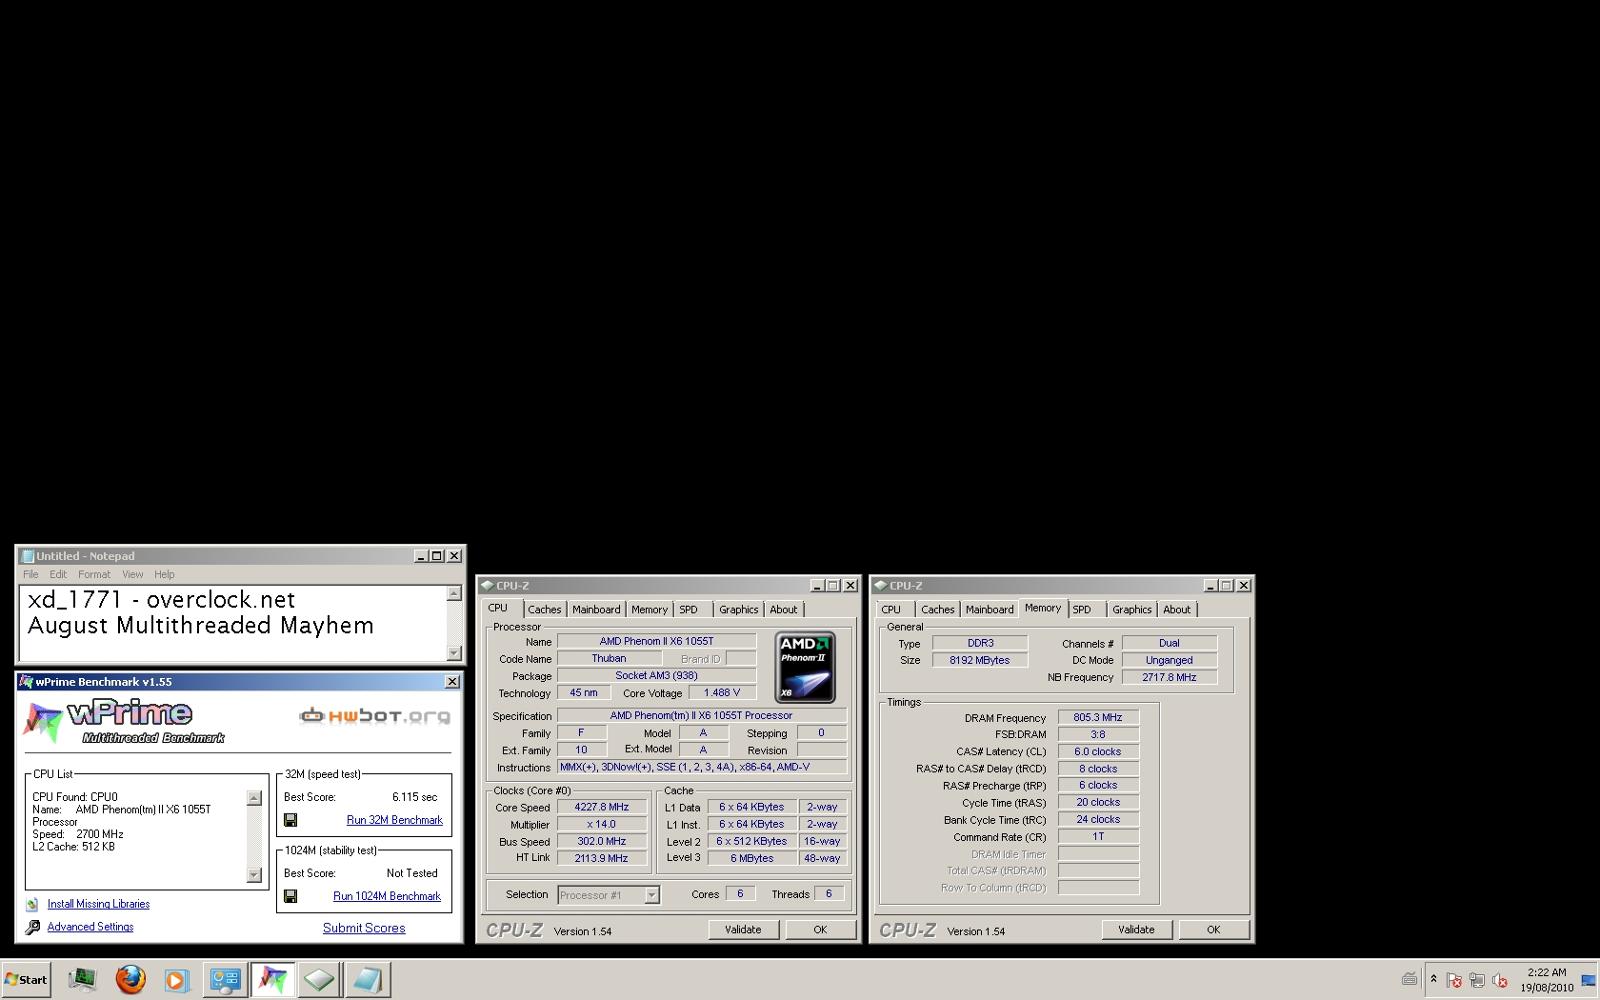Click the left CPU-Z title bar icon
1600x1000 pixels.
(x=487, y=585)
